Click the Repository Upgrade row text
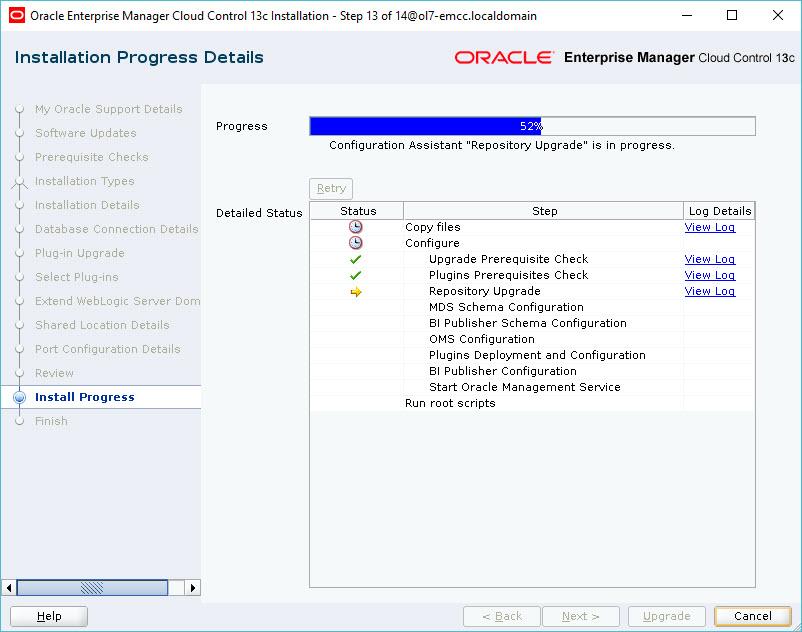802x632 pixels. [x=484, y=291]
